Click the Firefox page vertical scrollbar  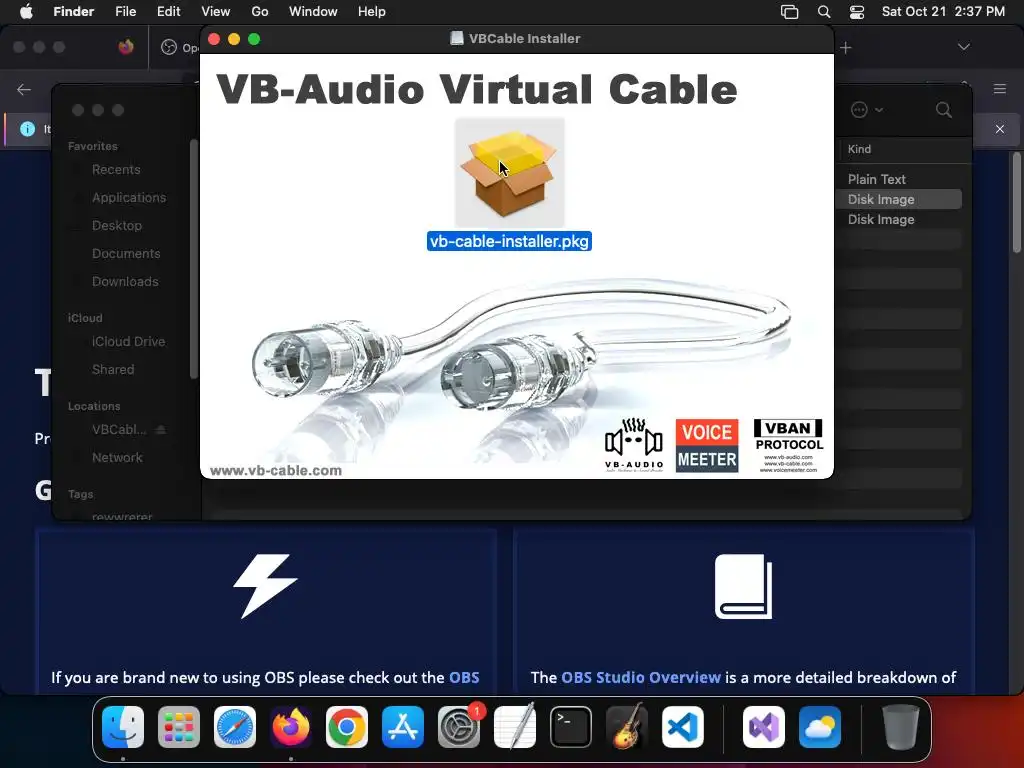pyautogui.click(x=1016, y=202)
